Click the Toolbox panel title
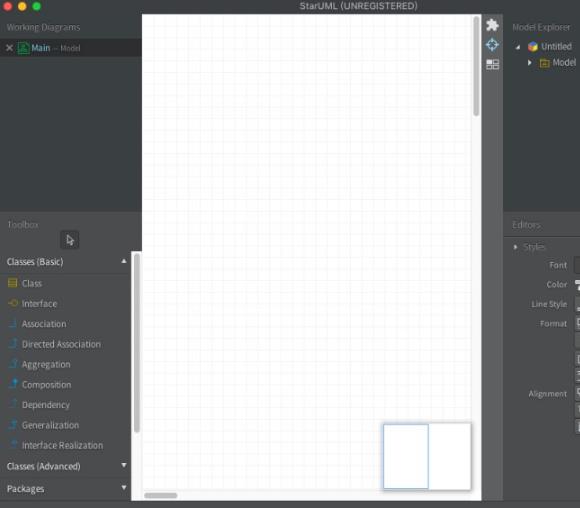Image resolution: width=580 pixels, height=508 pixels. [x=23, y=225]
